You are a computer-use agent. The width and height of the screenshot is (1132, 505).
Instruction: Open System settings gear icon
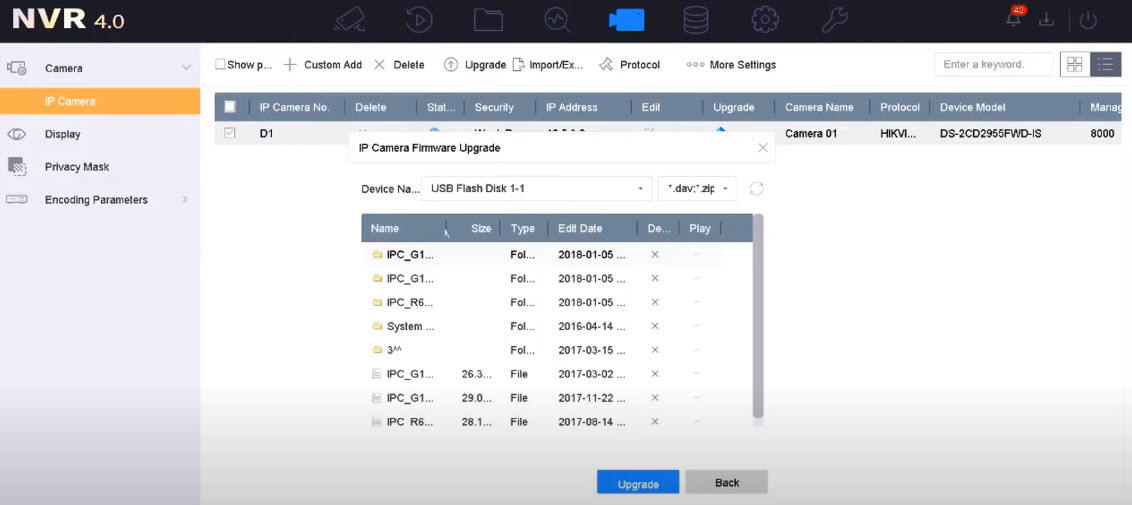coord(765,20)
